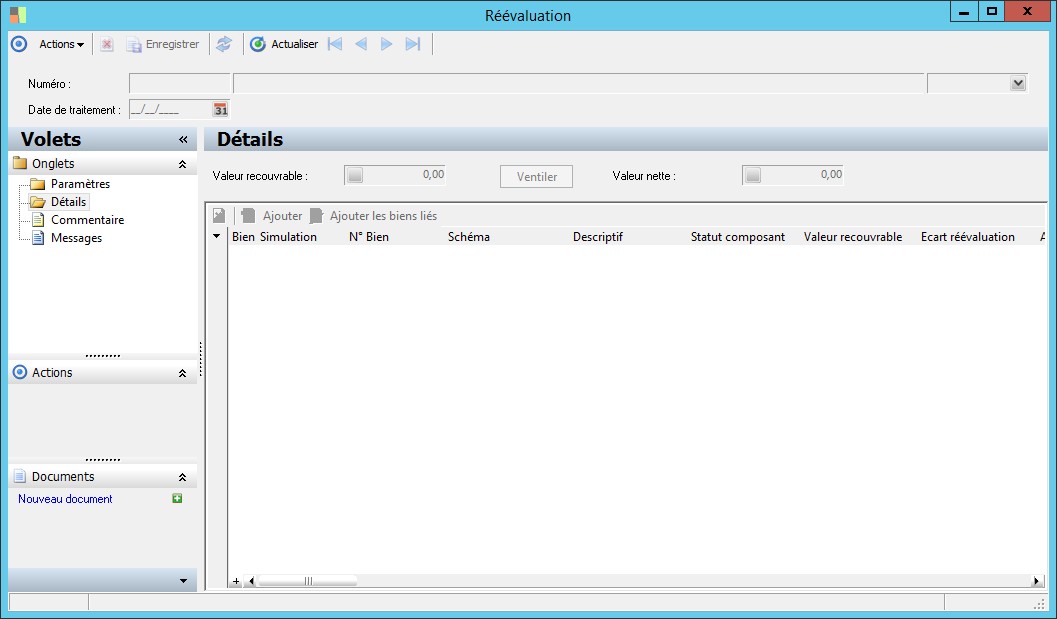Sort by Ecart réévaluation column header

pyautogui.click(x=968, y=237)
